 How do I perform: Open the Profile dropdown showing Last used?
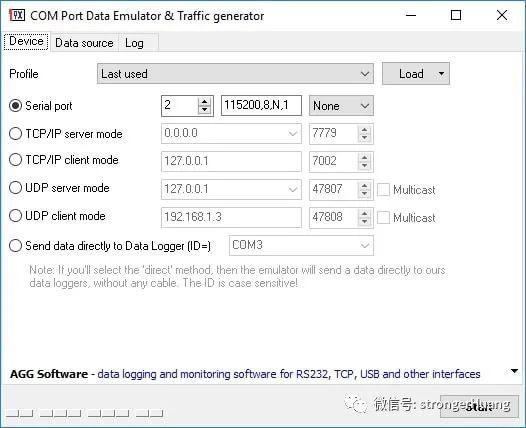pyautogui.click(x=235, y=74)
